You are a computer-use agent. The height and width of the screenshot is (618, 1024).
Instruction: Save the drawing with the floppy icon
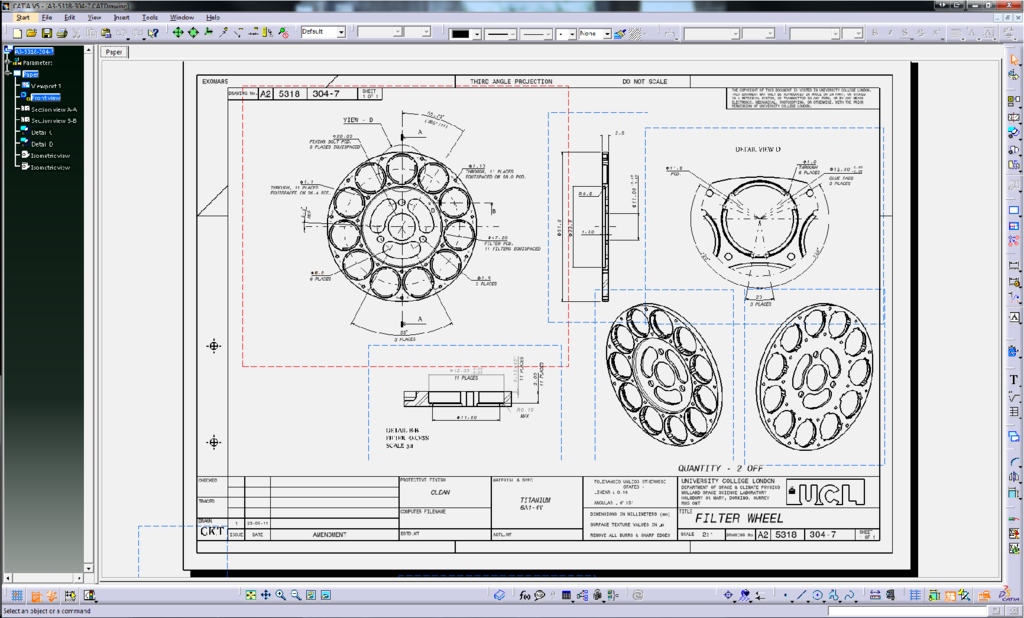click(47, 33)
